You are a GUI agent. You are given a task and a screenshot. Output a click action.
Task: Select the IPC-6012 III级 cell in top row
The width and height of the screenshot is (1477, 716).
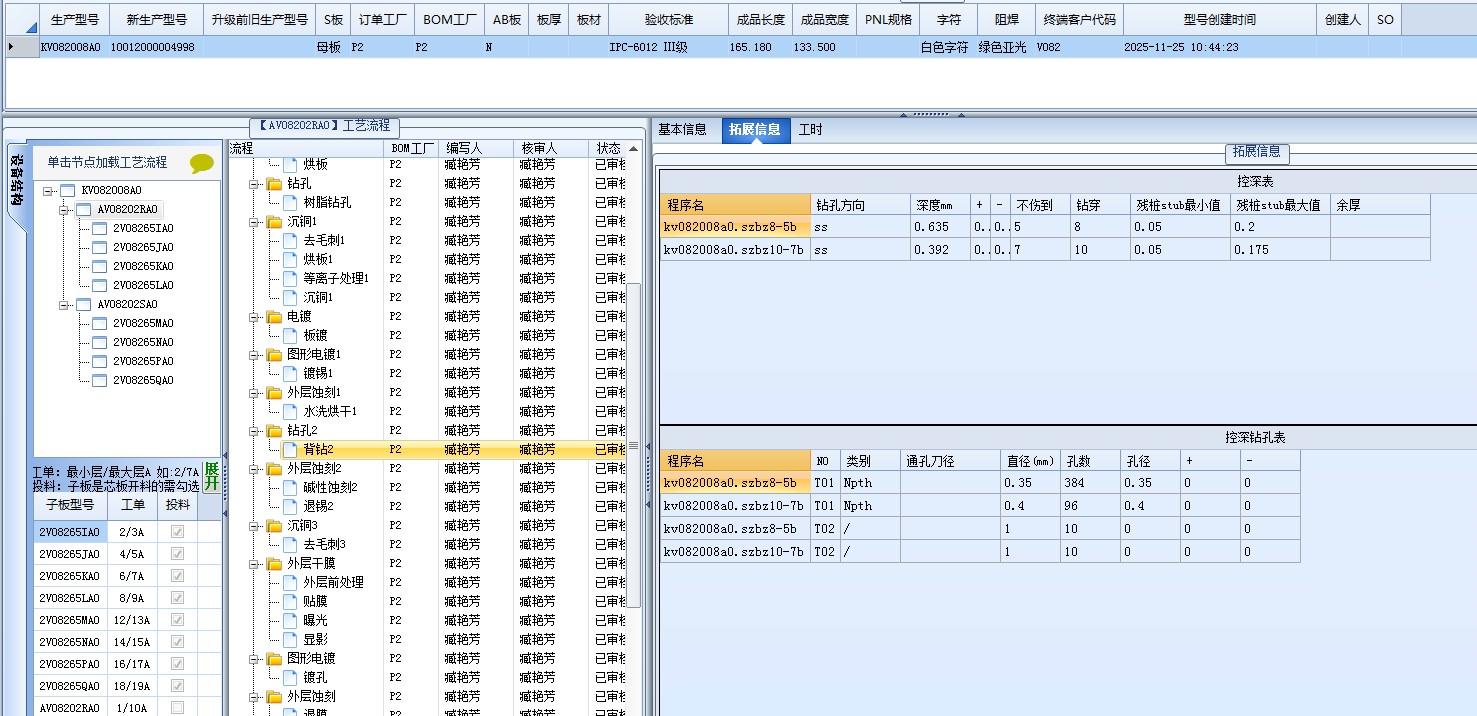667,47
